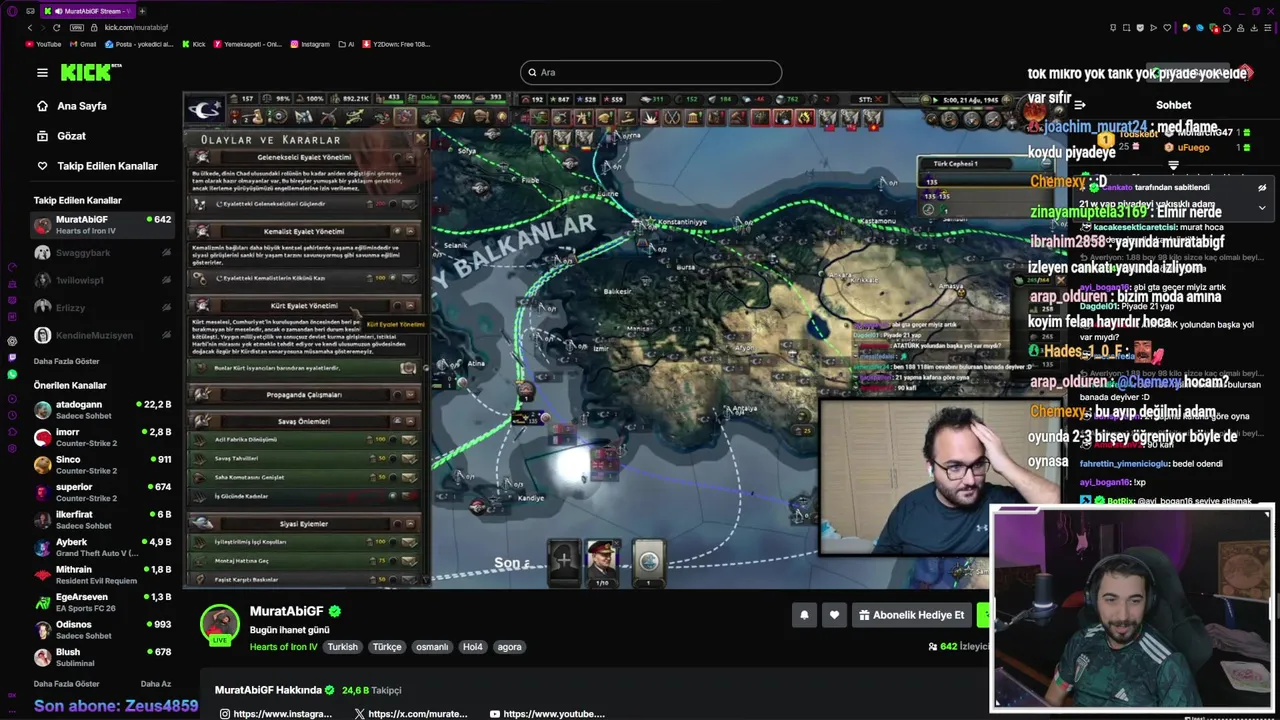Screen dimensions: 1280x720
Task: Collapse Kemalist Eyalet Yönetimi section
Action: (410, 231)
